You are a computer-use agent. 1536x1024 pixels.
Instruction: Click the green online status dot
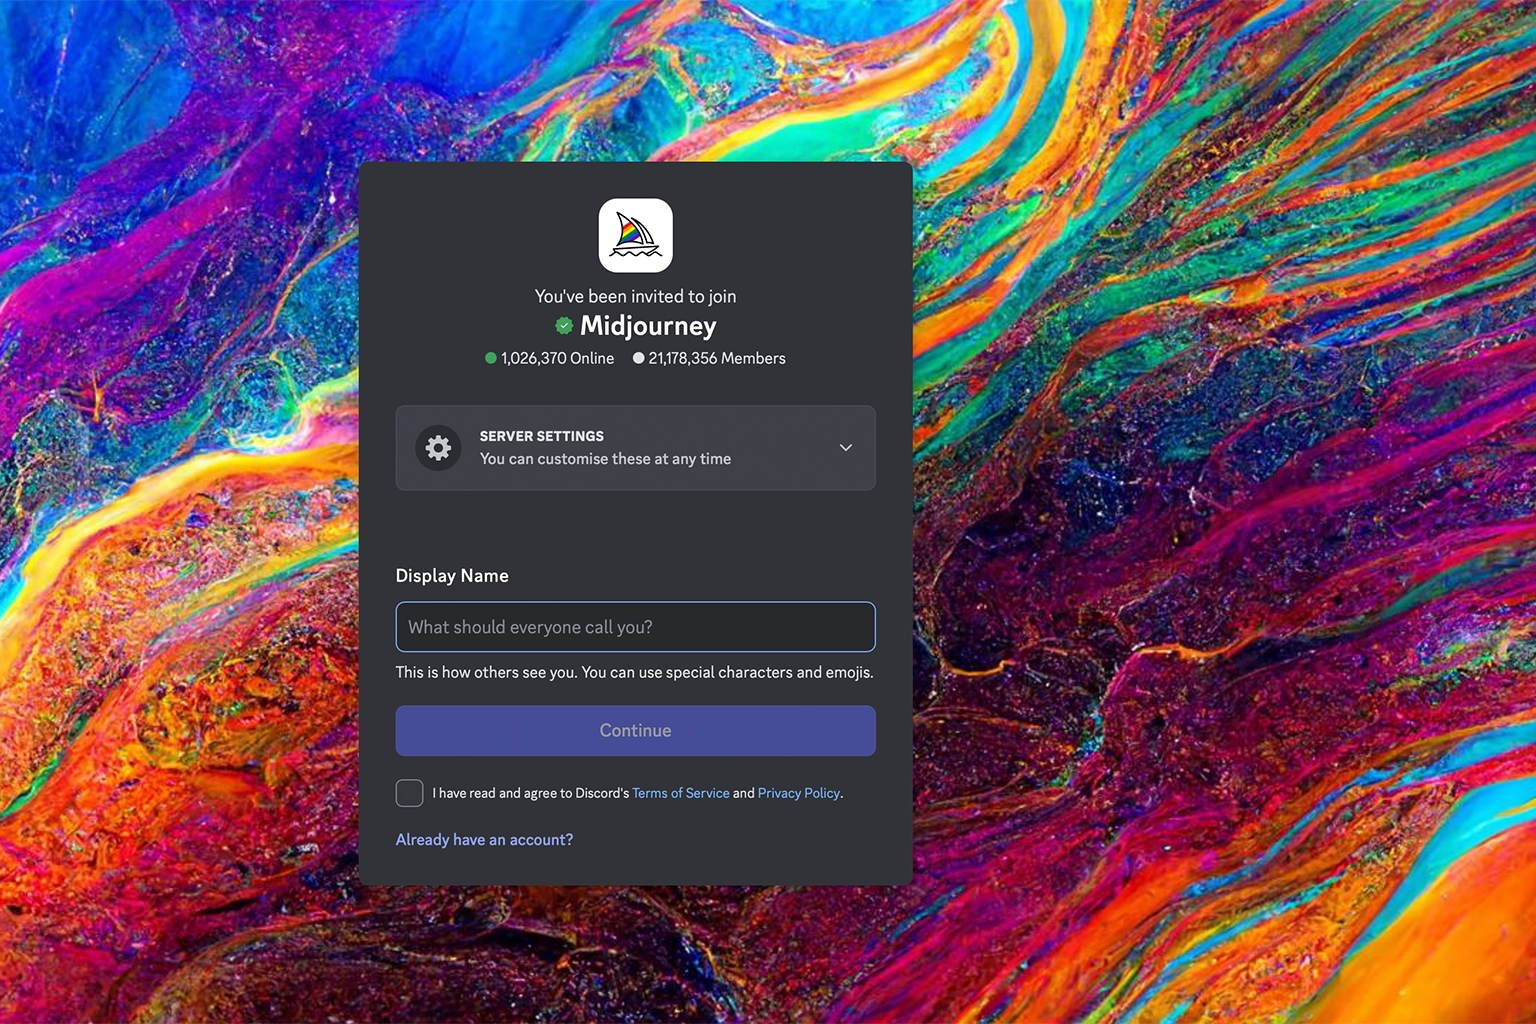491,358
